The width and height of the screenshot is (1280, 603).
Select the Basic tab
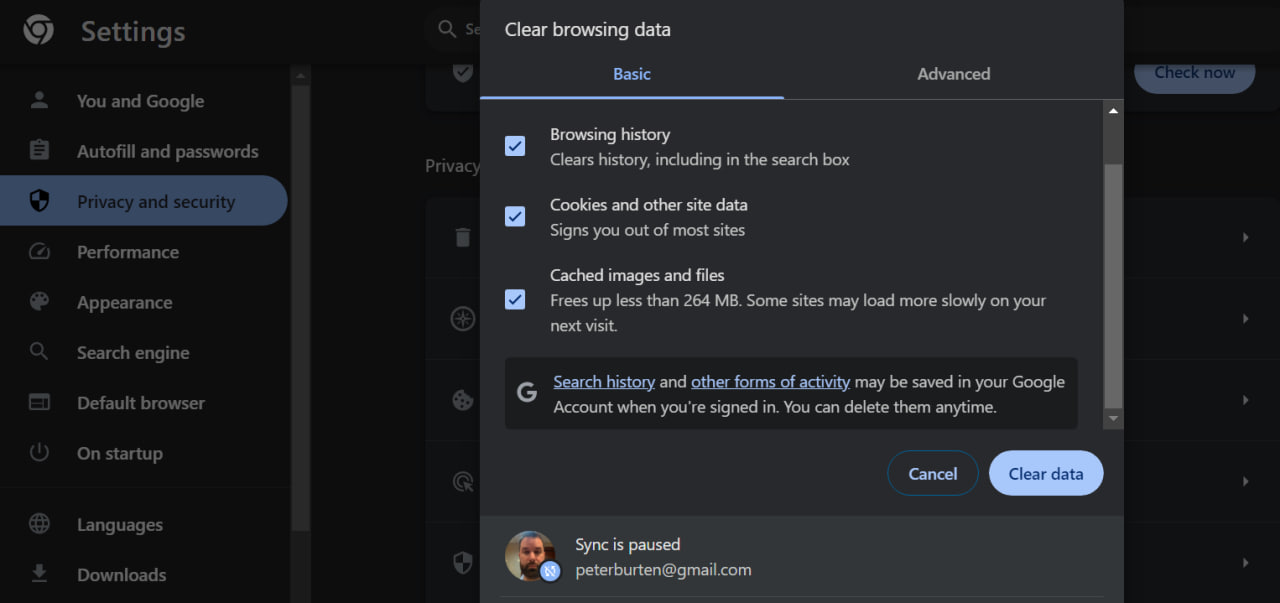coord(631,73)
